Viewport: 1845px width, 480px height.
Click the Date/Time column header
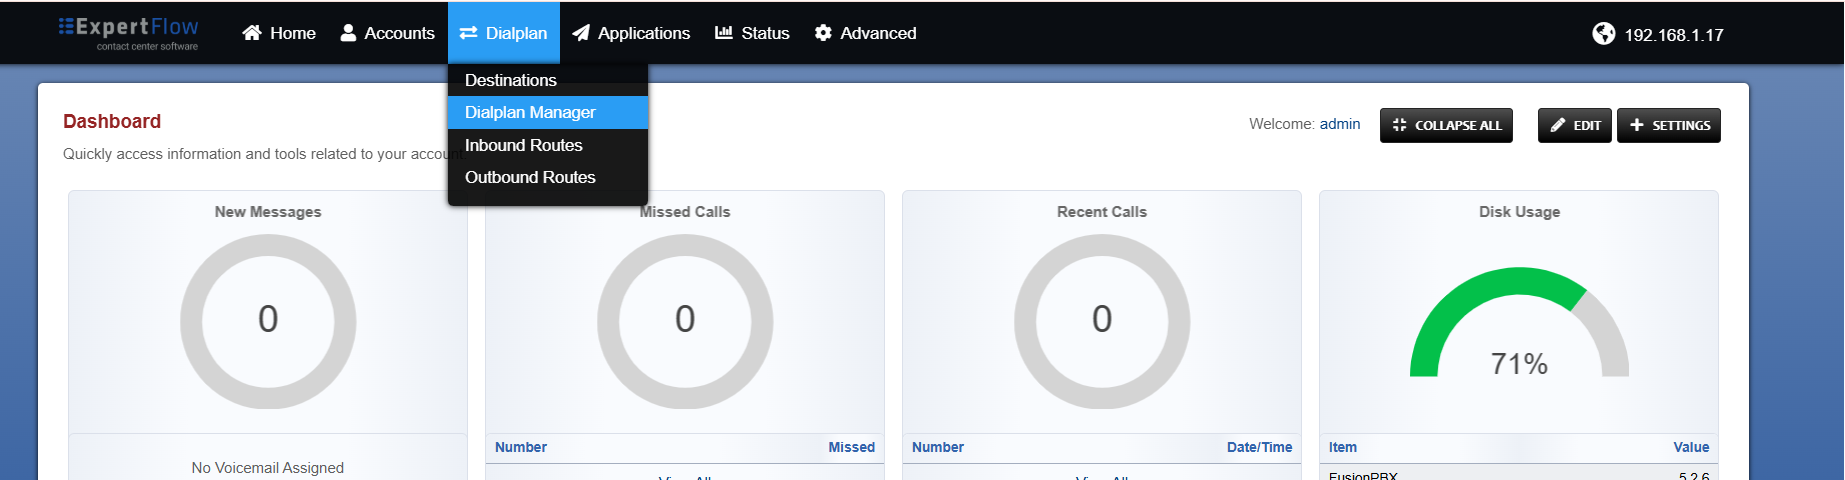click(1259, 447)
